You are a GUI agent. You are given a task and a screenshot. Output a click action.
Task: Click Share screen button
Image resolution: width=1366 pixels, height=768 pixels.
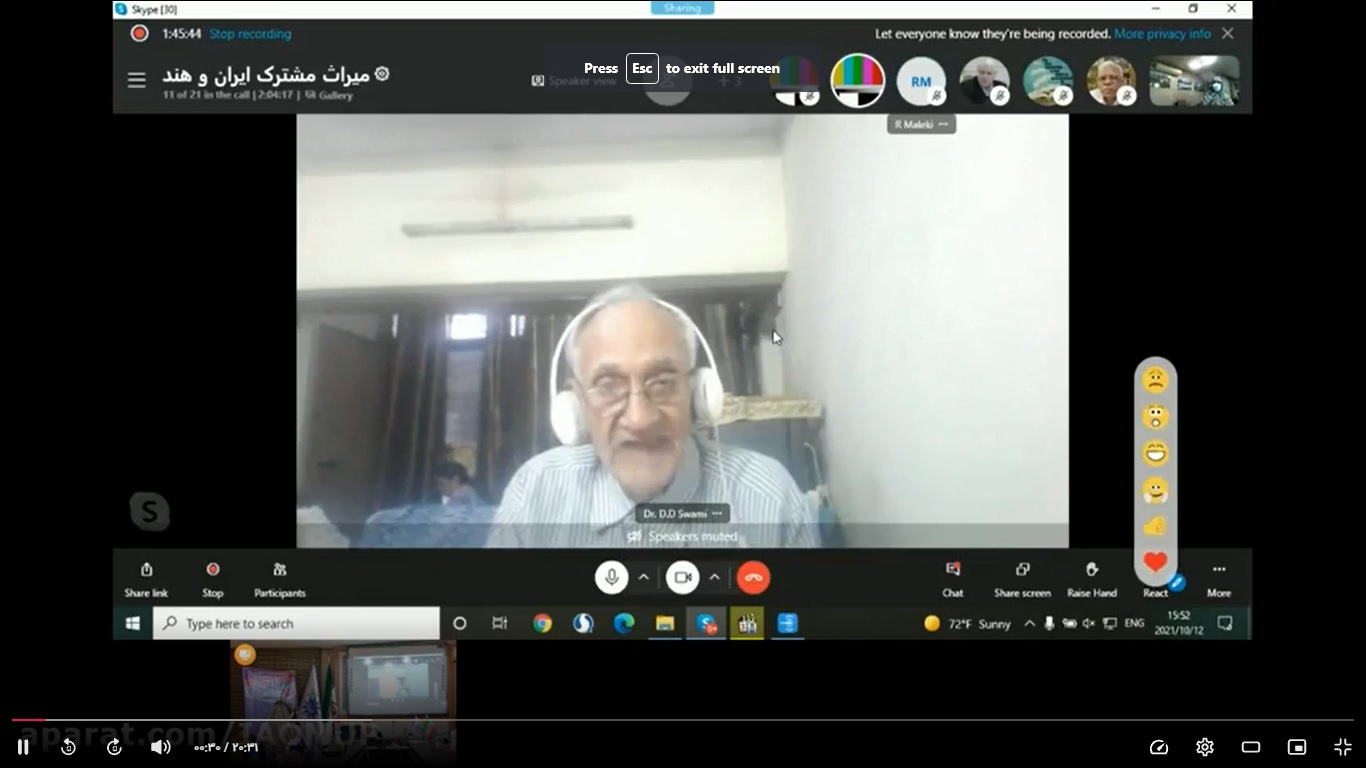tap(1022, 579)
